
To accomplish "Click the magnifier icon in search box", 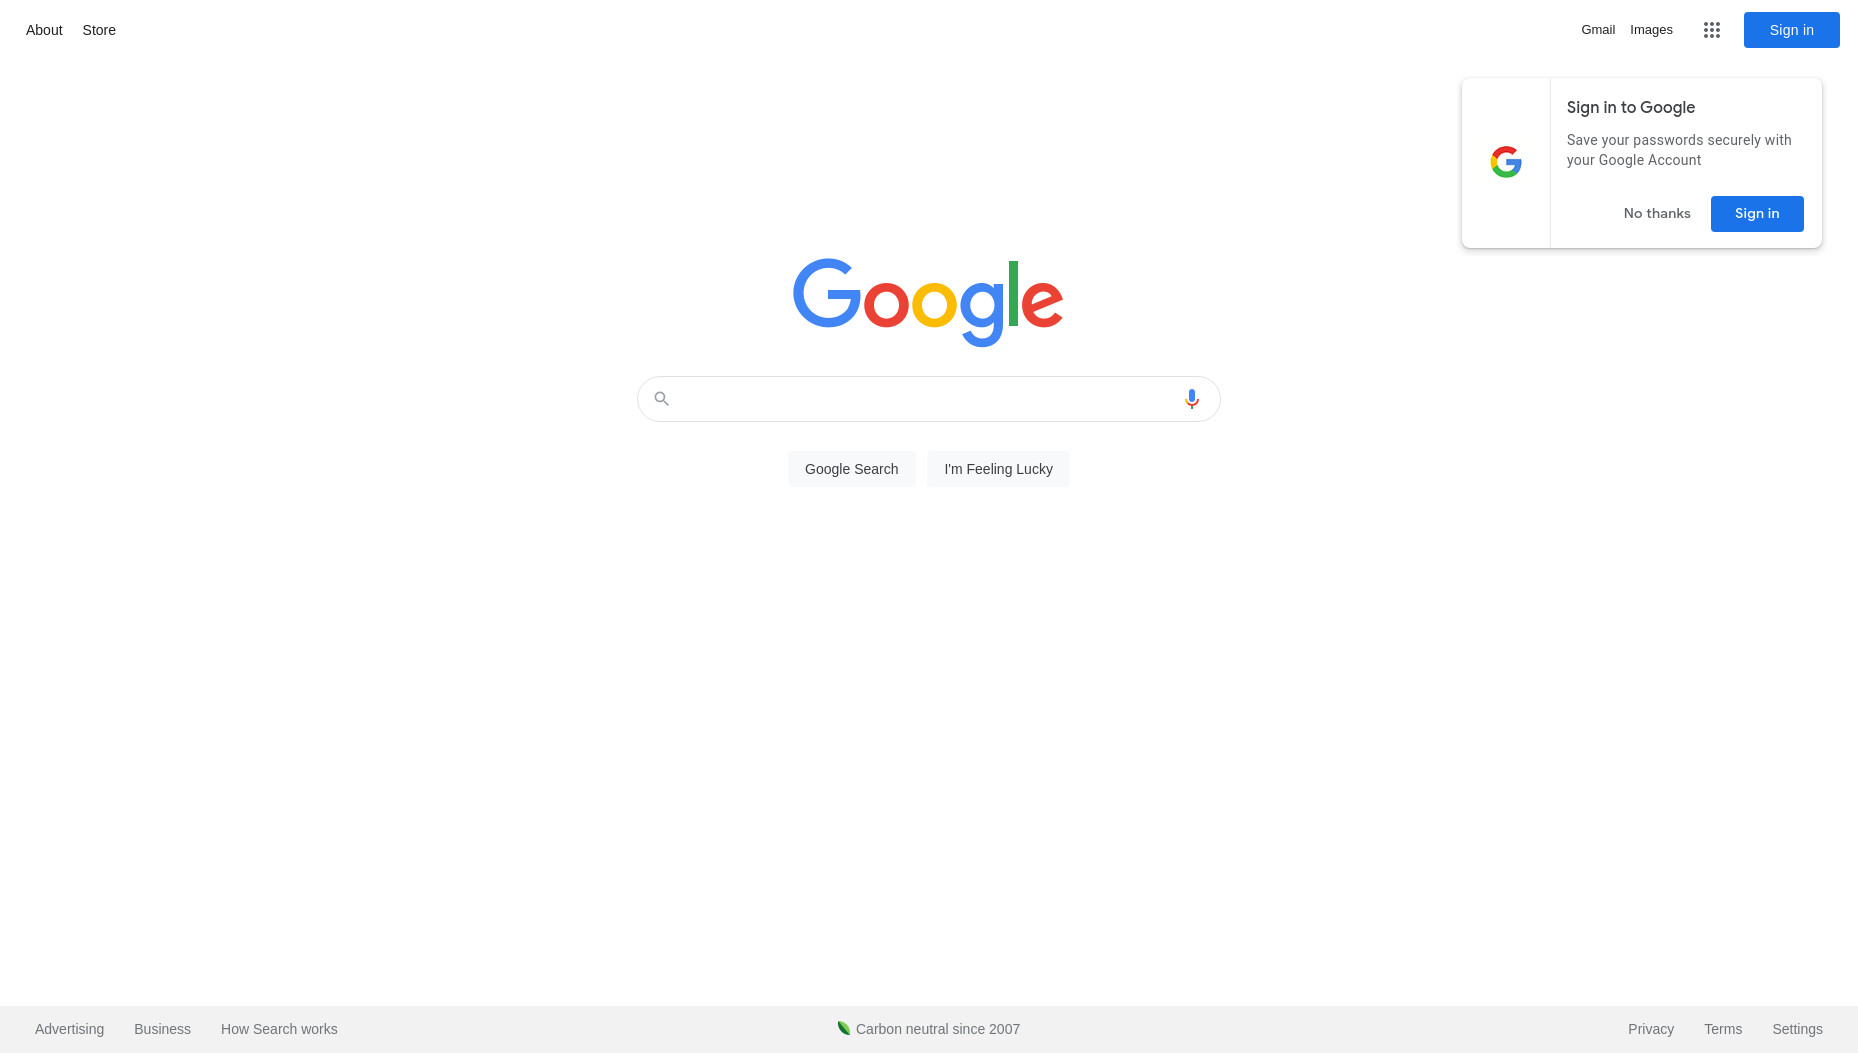I will point(661,399).
